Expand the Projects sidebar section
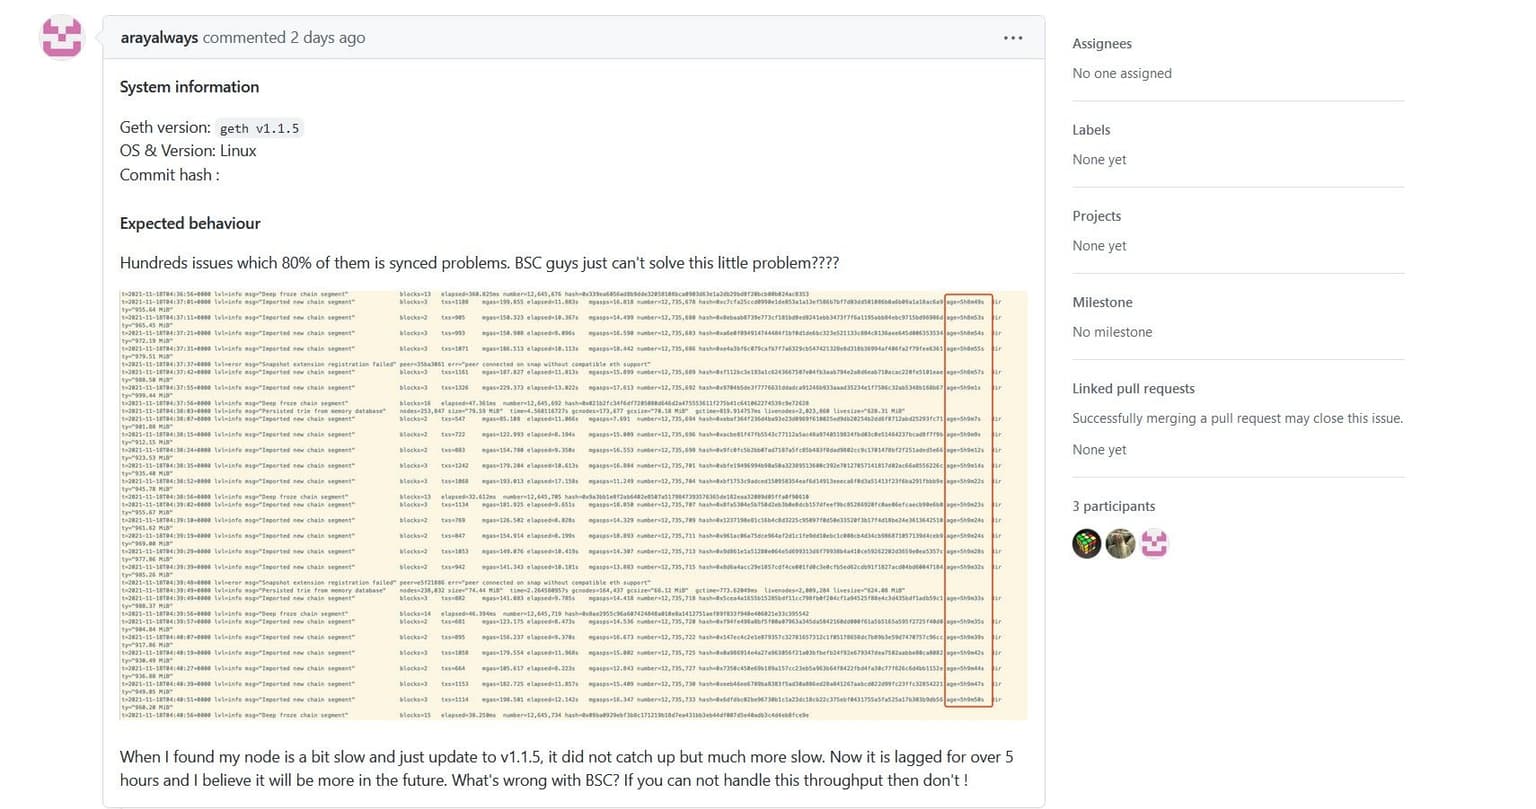Screen dimensions: 1536x809 (x=1096, y=216)
